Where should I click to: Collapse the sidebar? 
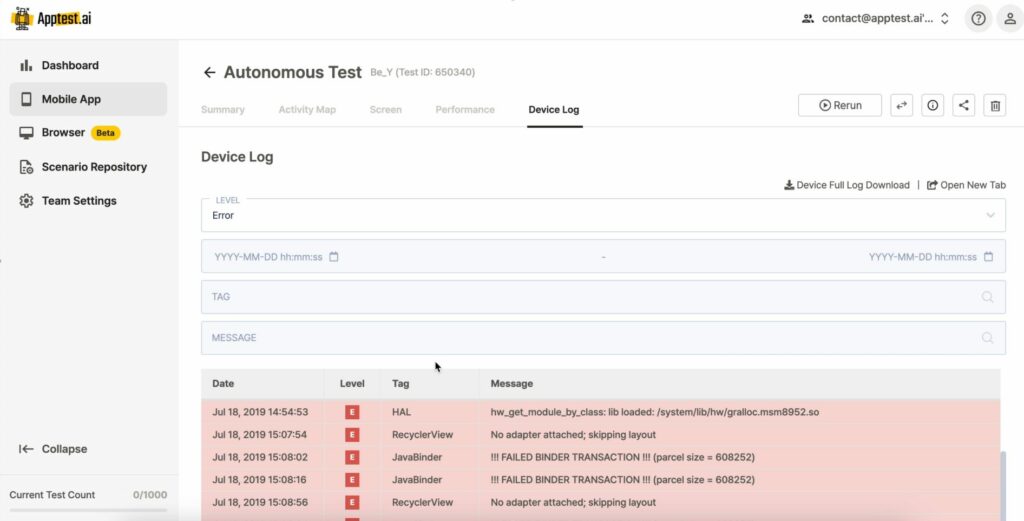pyautogui.click(x=53, y=449)
